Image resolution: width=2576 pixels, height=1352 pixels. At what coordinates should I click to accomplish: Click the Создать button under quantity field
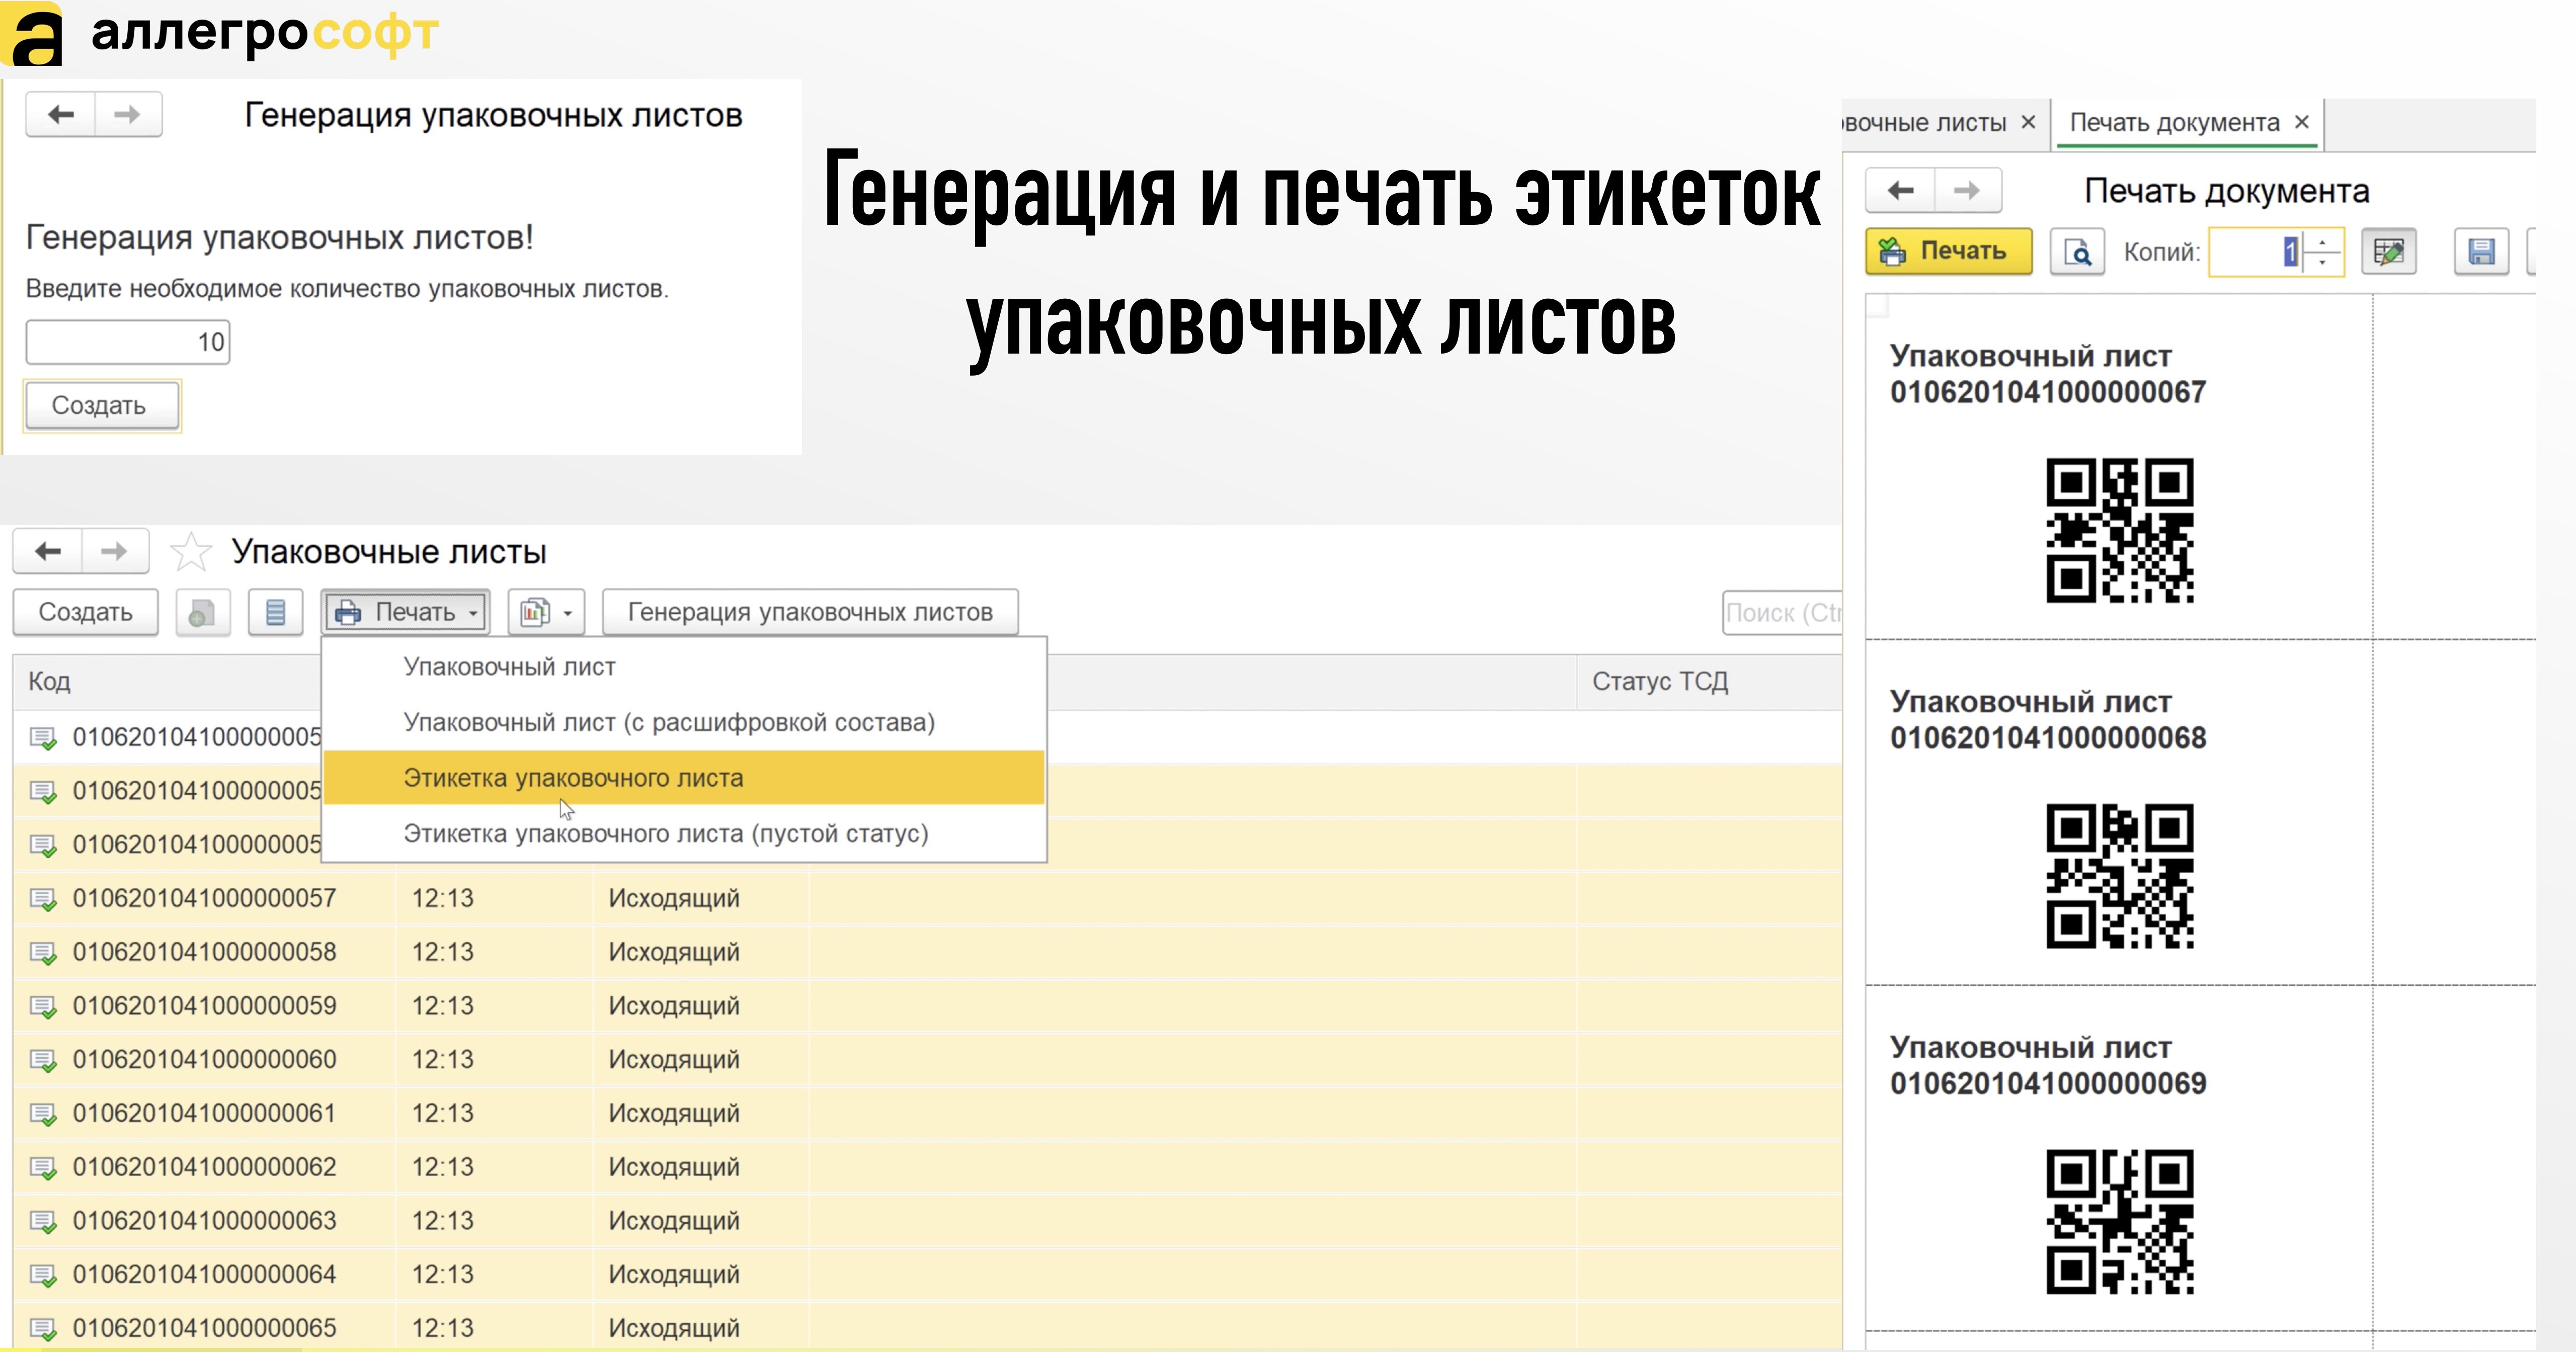[102, 406]
